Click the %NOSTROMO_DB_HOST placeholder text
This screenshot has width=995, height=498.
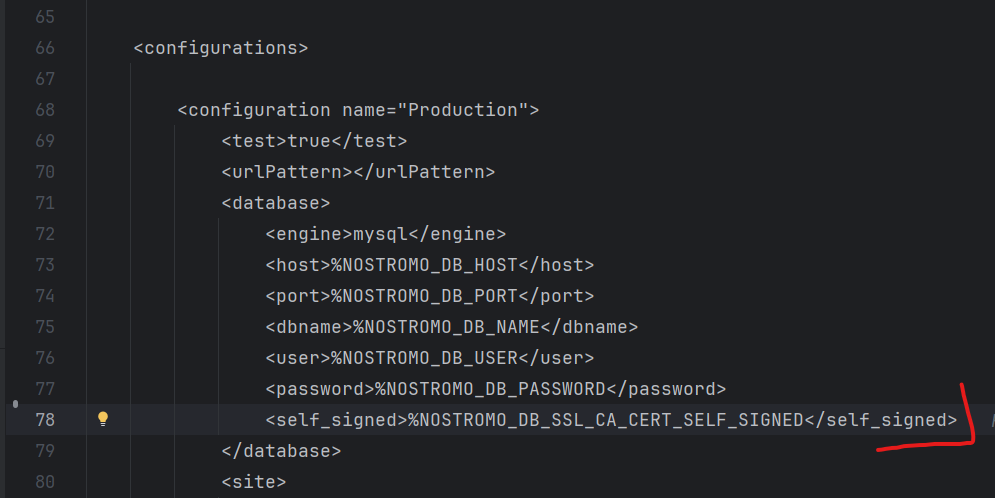click(425, 265)
